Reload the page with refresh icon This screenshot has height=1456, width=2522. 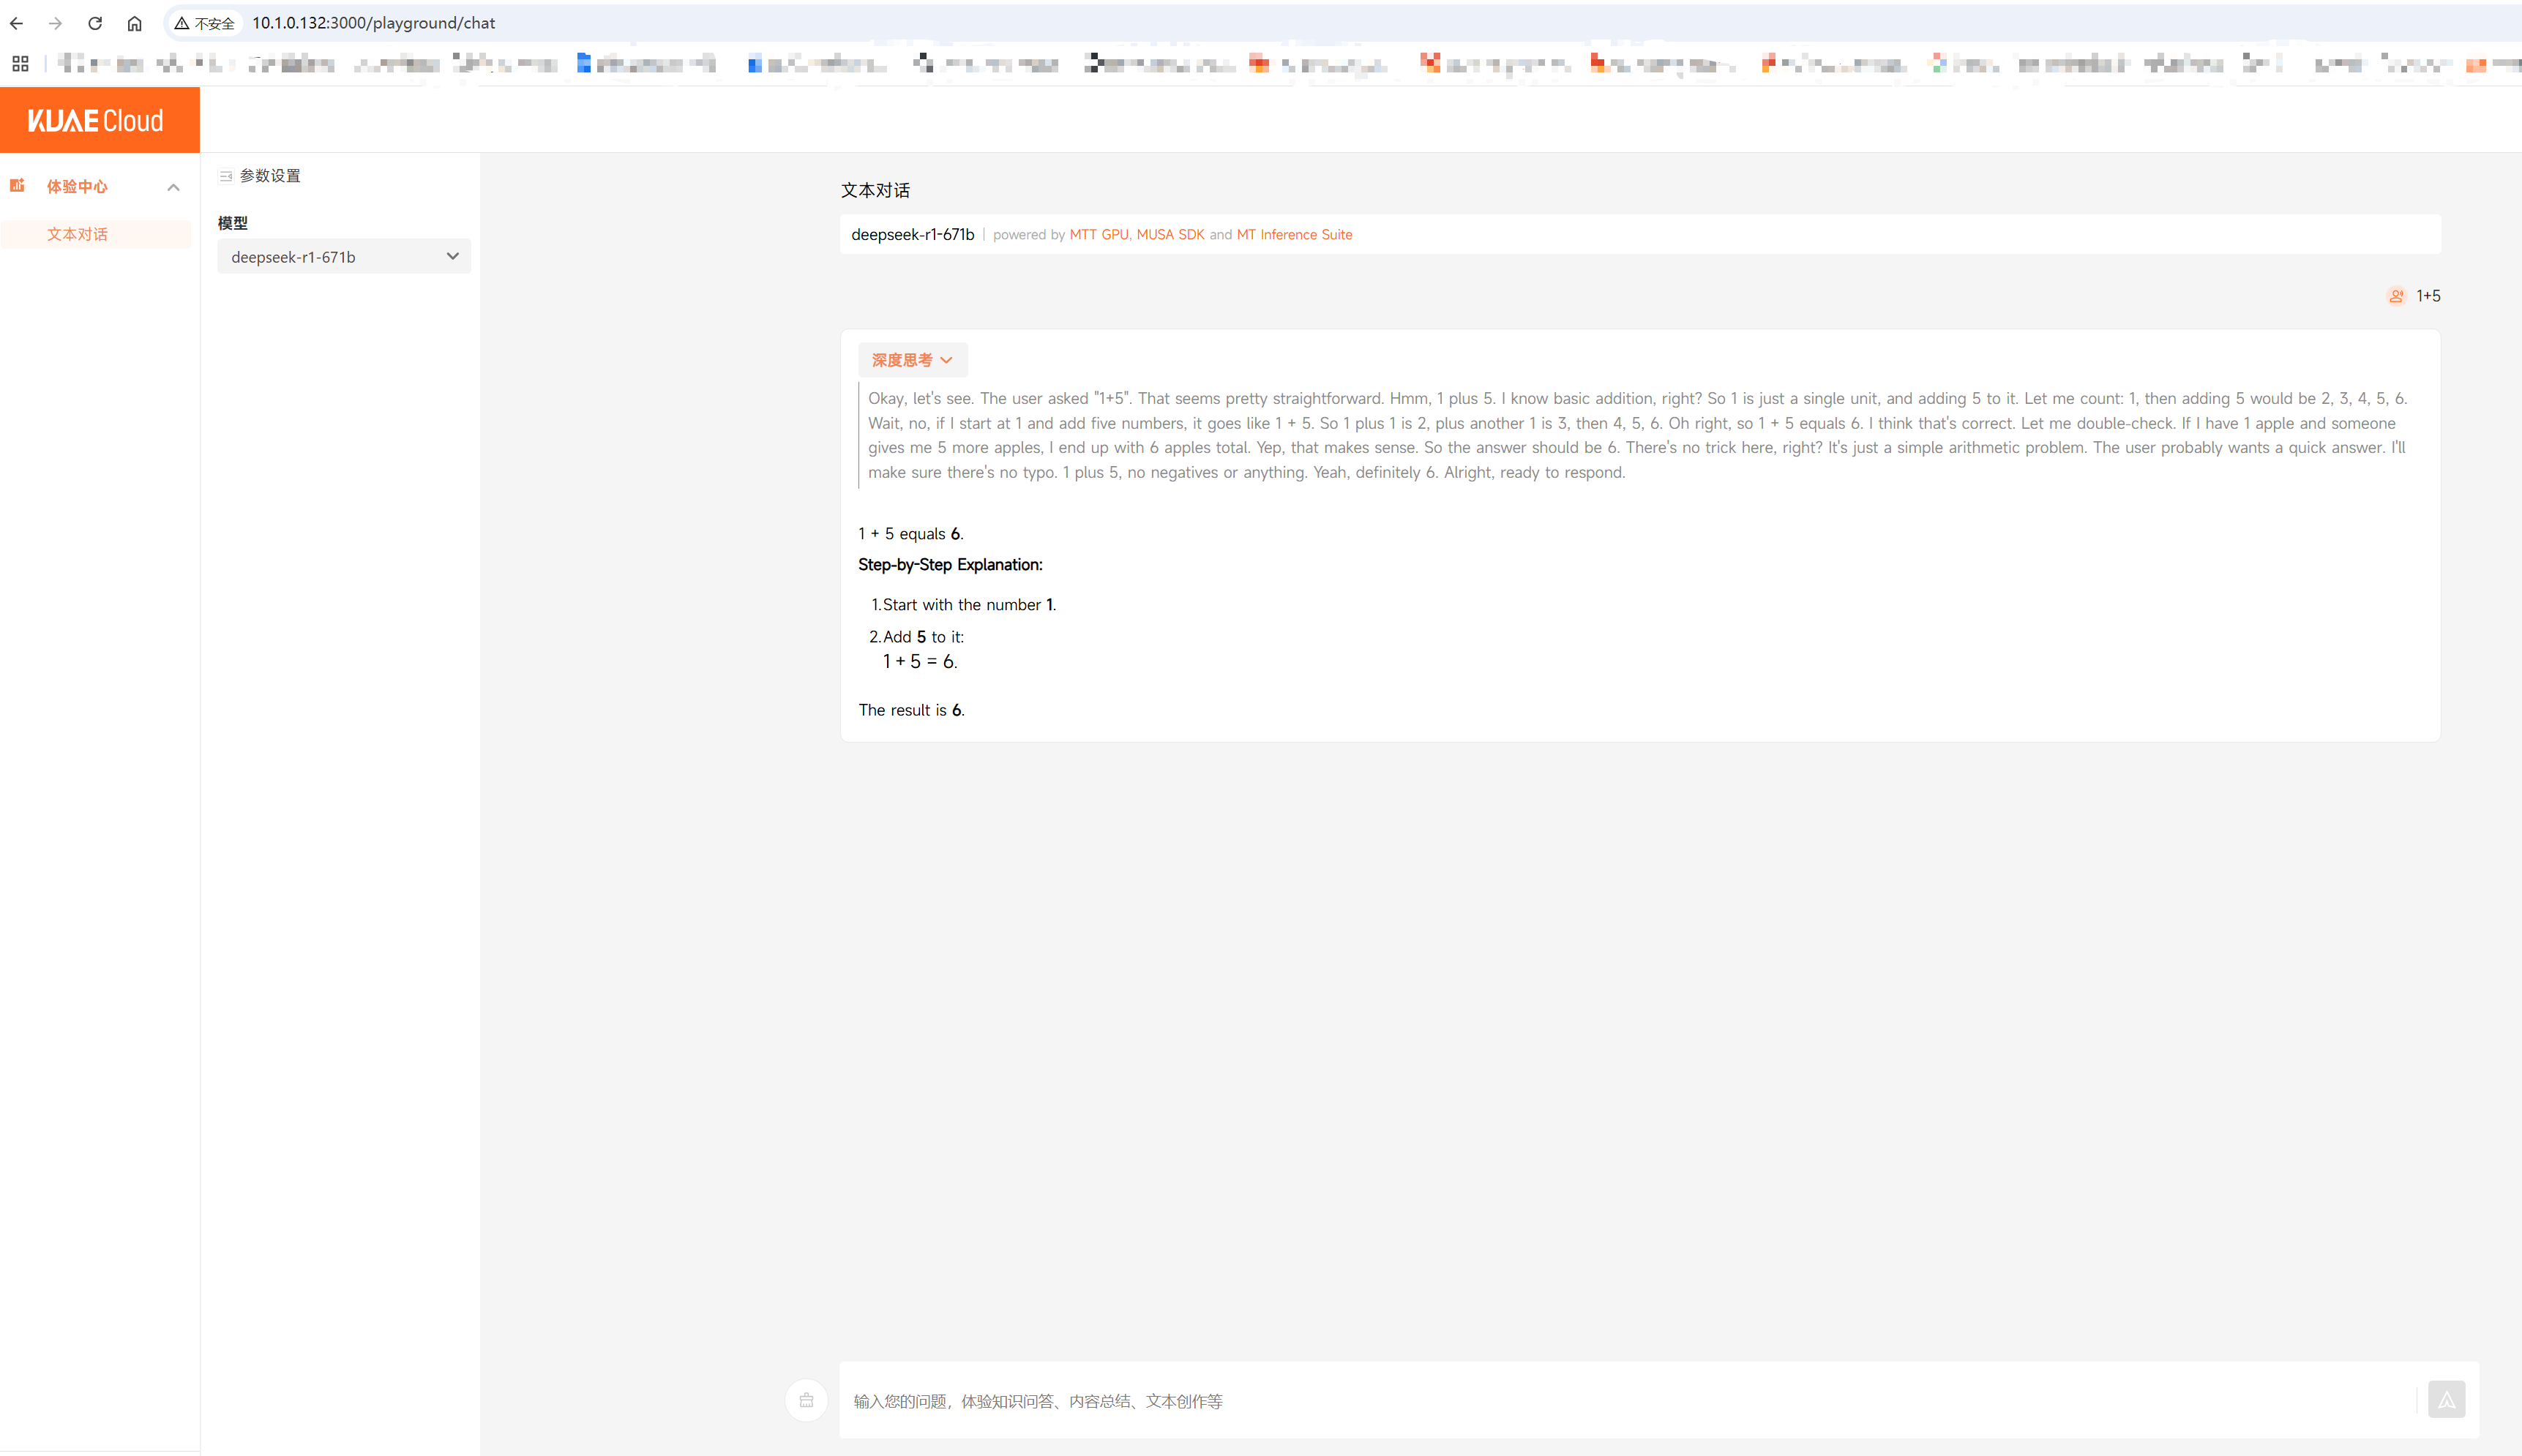click(x=95, y=23)
